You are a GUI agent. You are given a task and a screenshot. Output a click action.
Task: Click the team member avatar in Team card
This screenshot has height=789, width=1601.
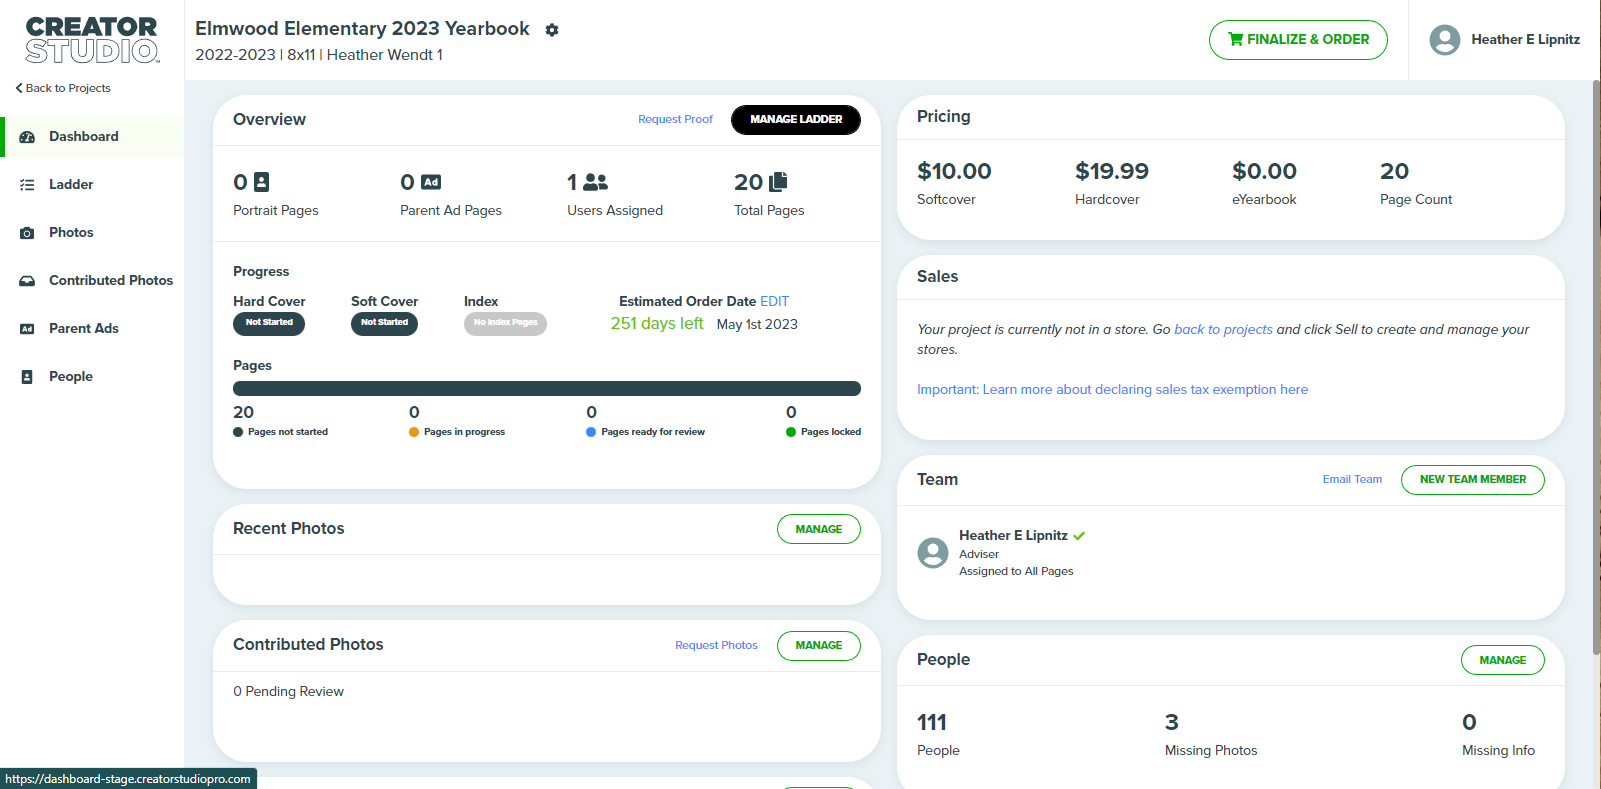tap(933, 553)
